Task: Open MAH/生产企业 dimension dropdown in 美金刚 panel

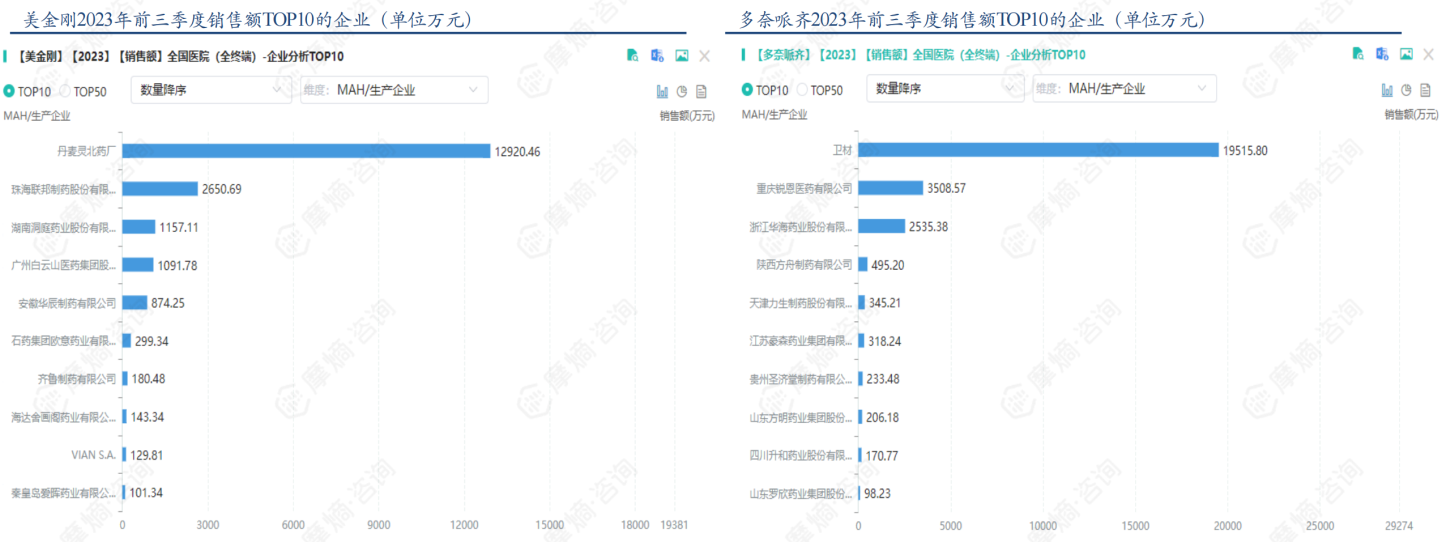Action: pyautogui.click(x=394, y=90)
